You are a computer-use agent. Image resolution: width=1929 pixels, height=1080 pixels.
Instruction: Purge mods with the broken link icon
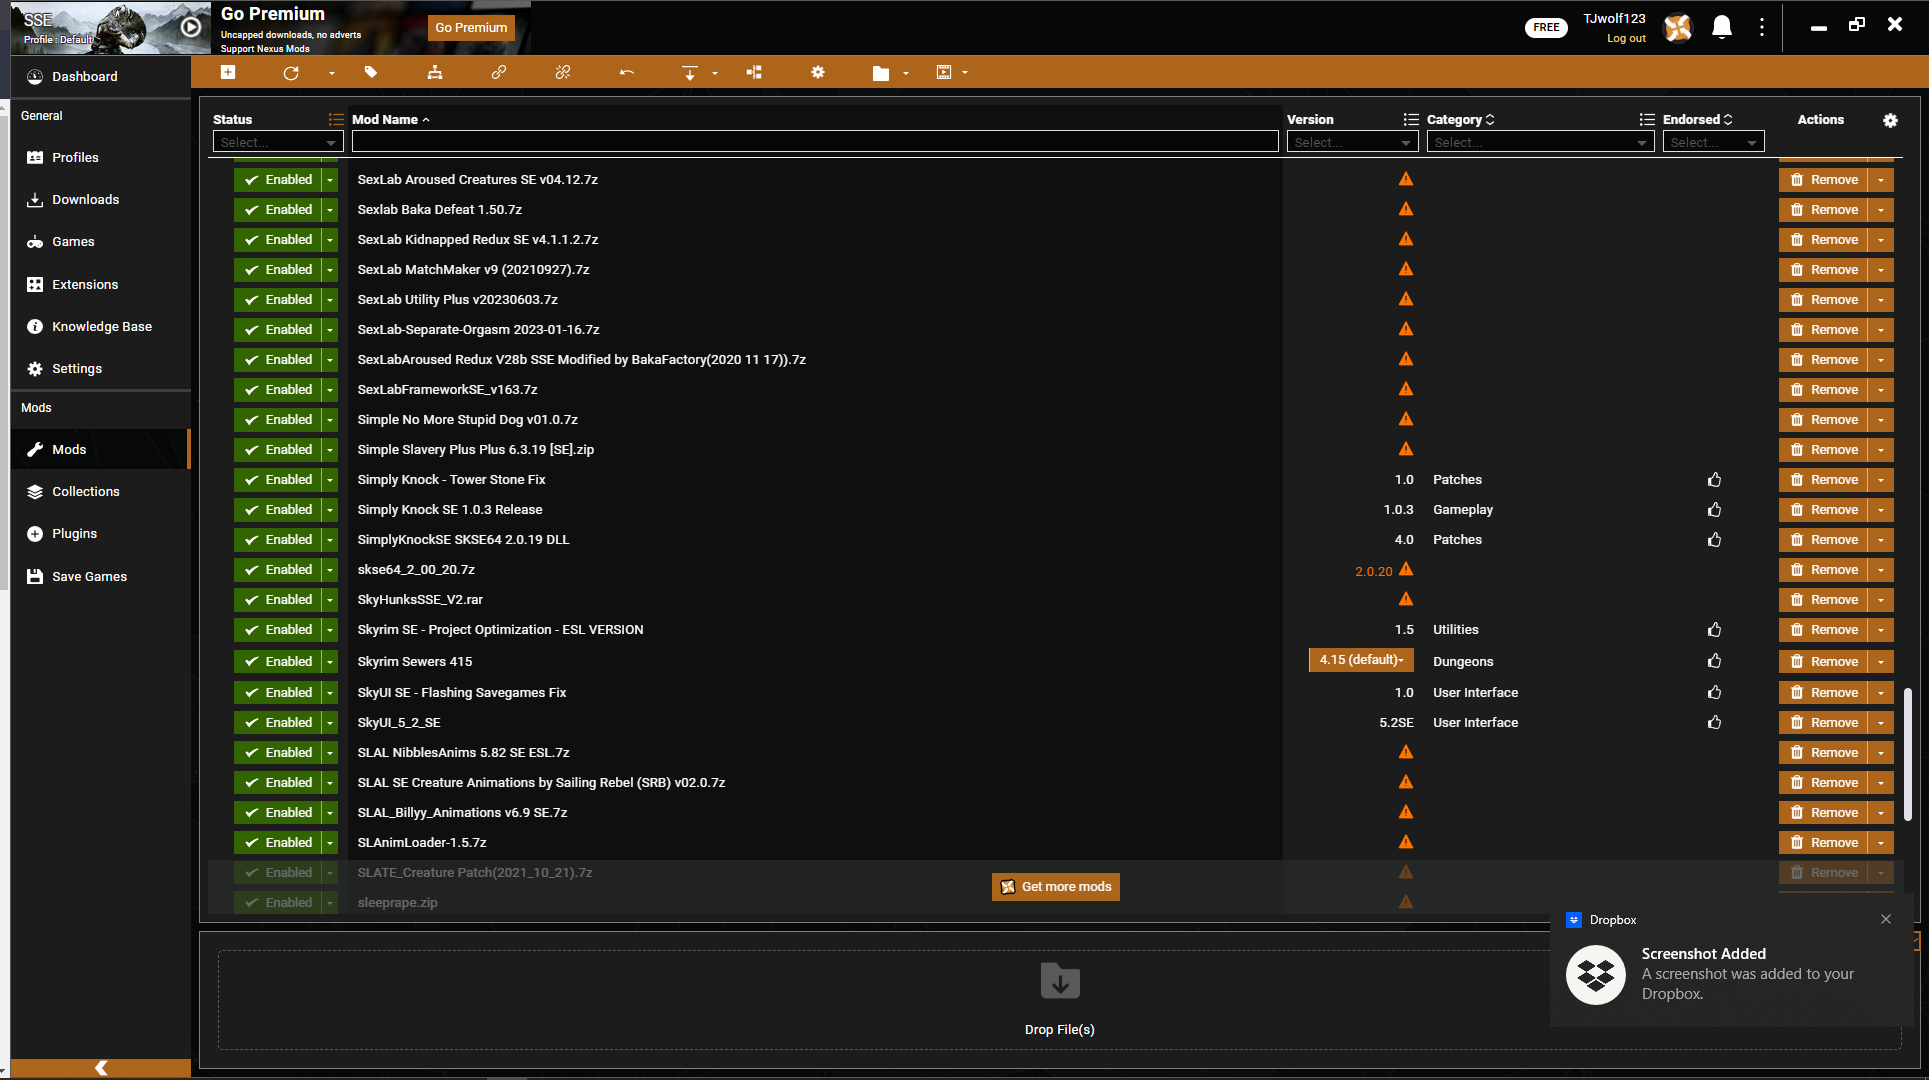[562, 72]
